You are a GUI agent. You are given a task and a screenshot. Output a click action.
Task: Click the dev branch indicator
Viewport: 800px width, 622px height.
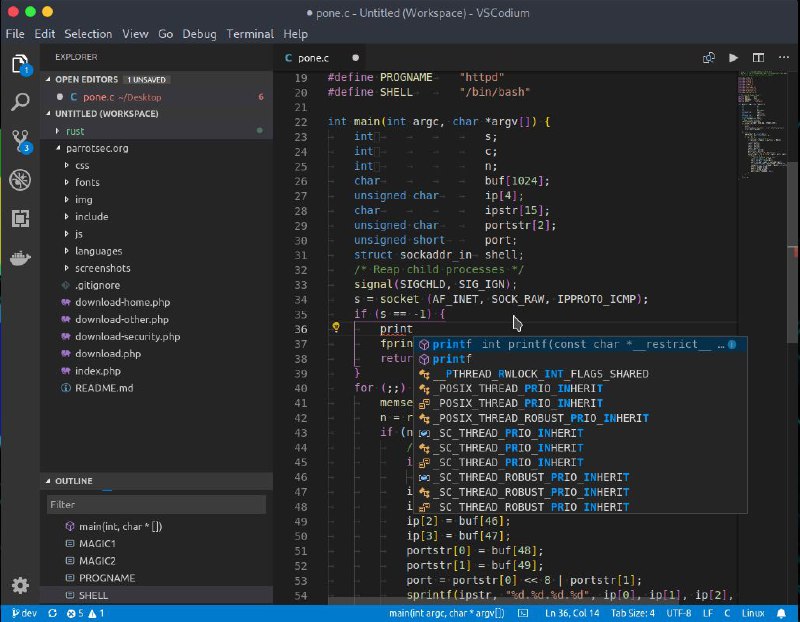[x=25, y=613]
